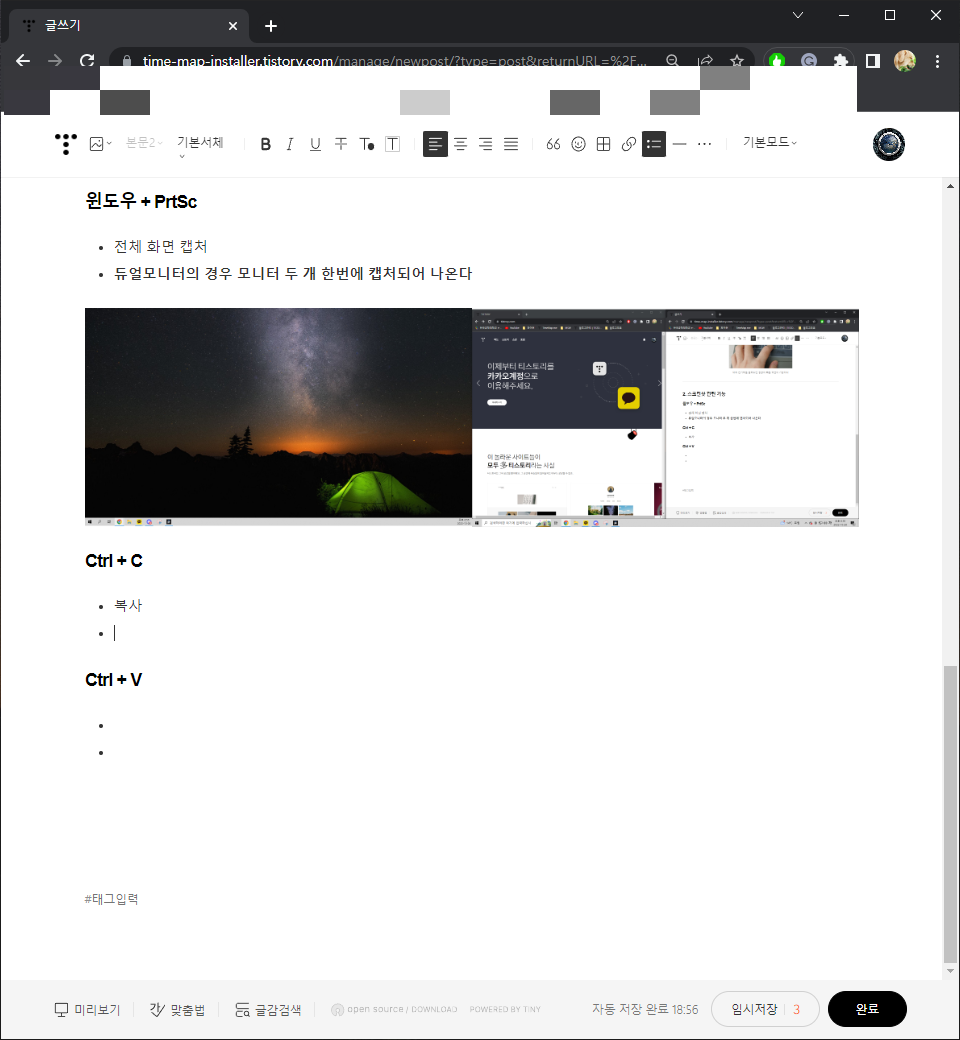Click the 윈도우 + PrtSc heading

pyautogui.click(x=141, y=201)
